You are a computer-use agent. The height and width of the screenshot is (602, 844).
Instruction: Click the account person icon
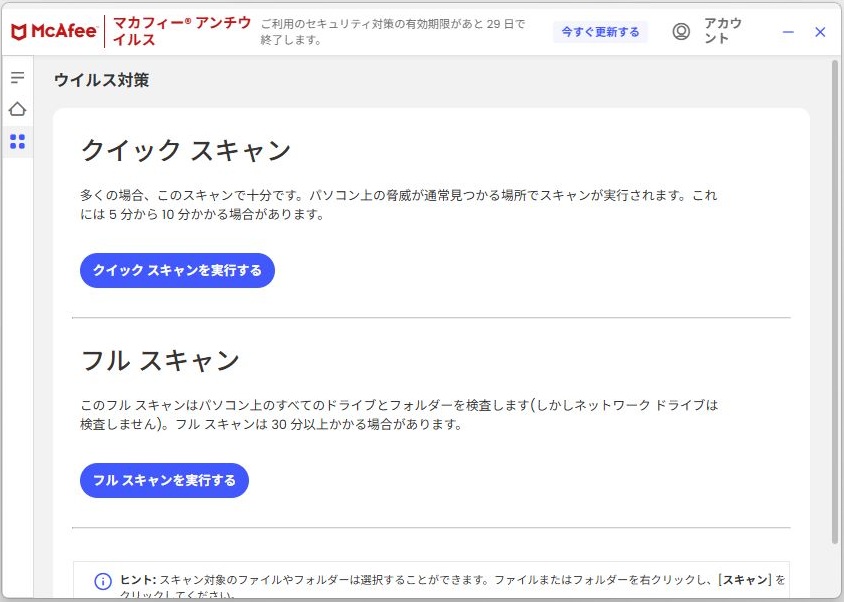point(681,32)
